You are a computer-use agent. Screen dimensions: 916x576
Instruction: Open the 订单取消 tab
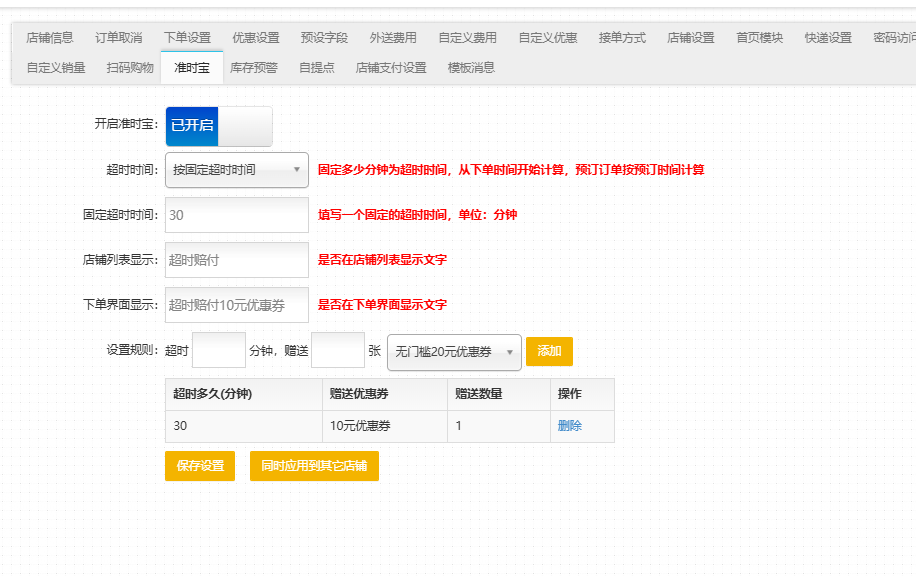(x=119, y=38)
